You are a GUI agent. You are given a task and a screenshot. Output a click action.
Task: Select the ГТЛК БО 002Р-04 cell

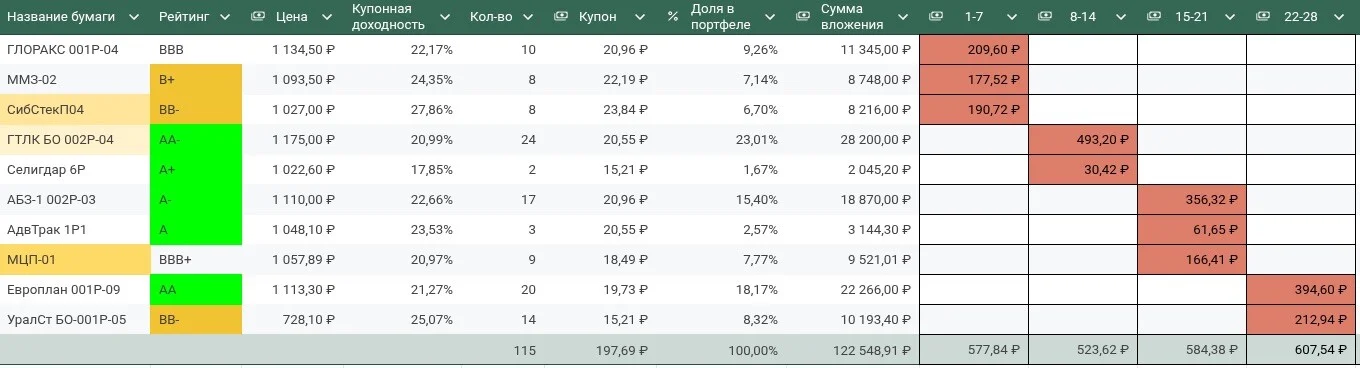(x=74, y=139)
